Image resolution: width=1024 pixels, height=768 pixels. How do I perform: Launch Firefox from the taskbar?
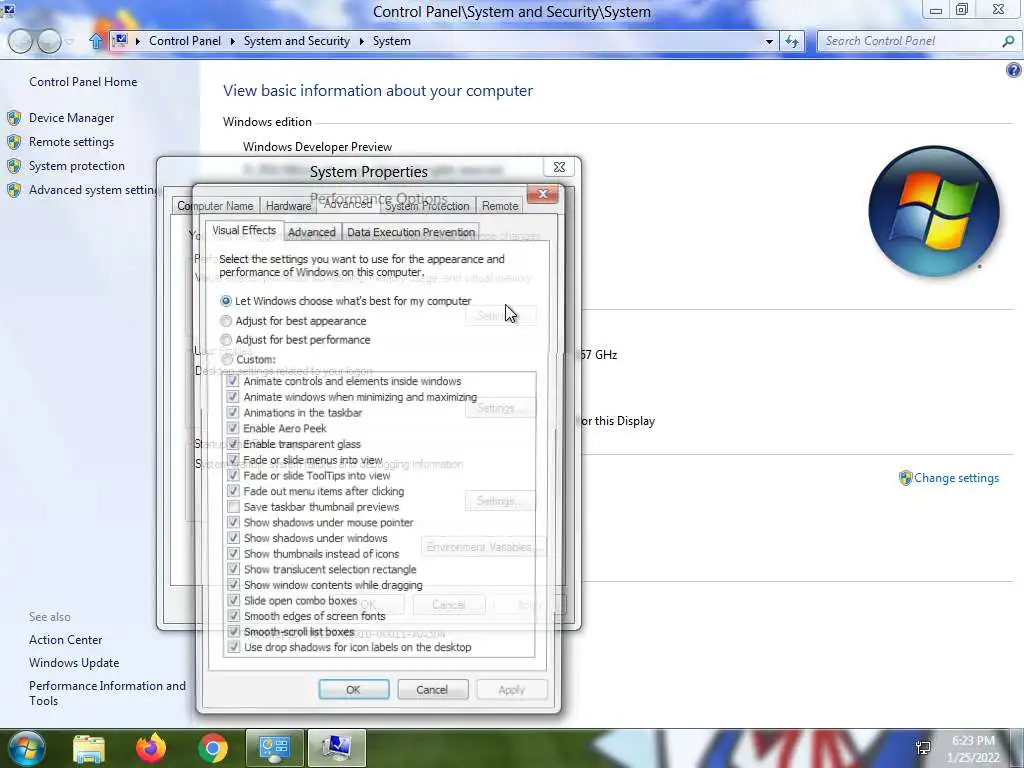click(x=151, y=748)
